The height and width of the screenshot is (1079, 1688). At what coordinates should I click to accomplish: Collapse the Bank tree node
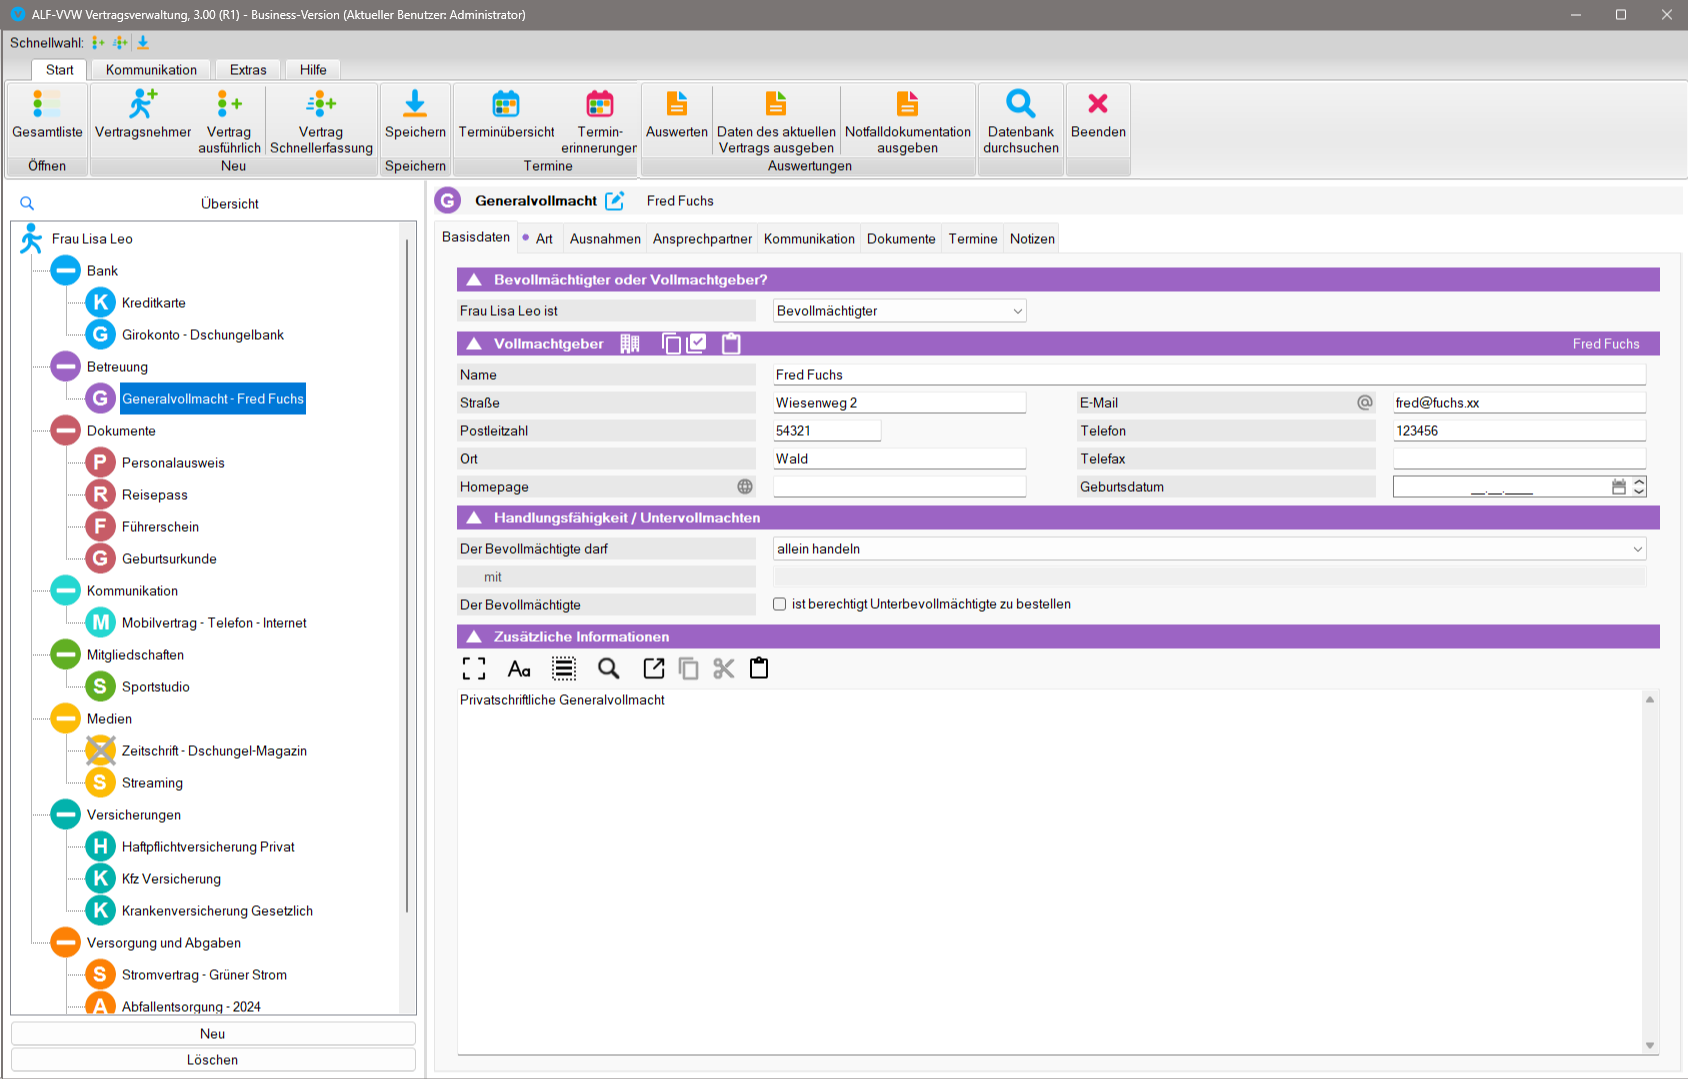tap(66, 271)
